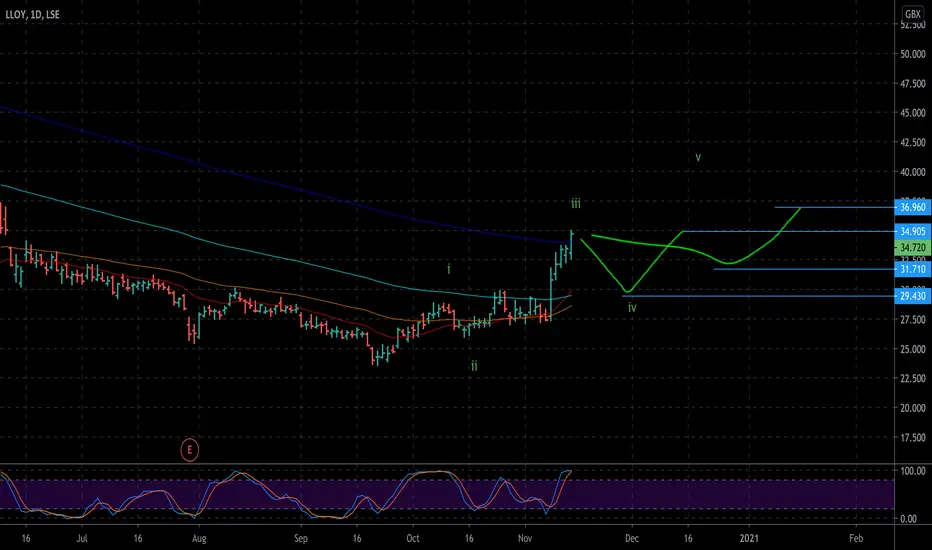
Task: Click the Aug date axis label
Action: [199, 539]
